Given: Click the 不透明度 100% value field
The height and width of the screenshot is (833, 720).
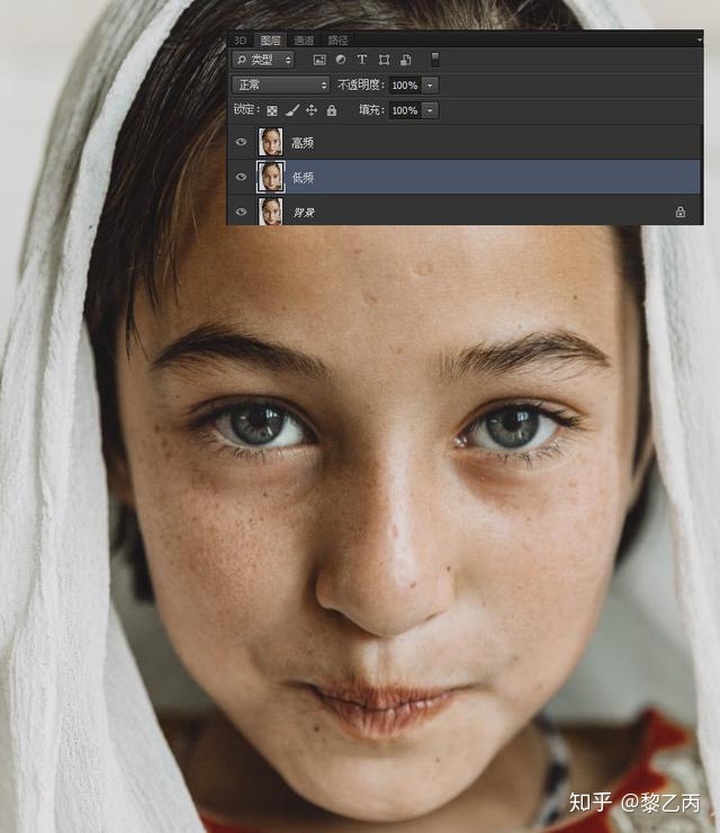Looking at the screenshot, I should (405, 85).
